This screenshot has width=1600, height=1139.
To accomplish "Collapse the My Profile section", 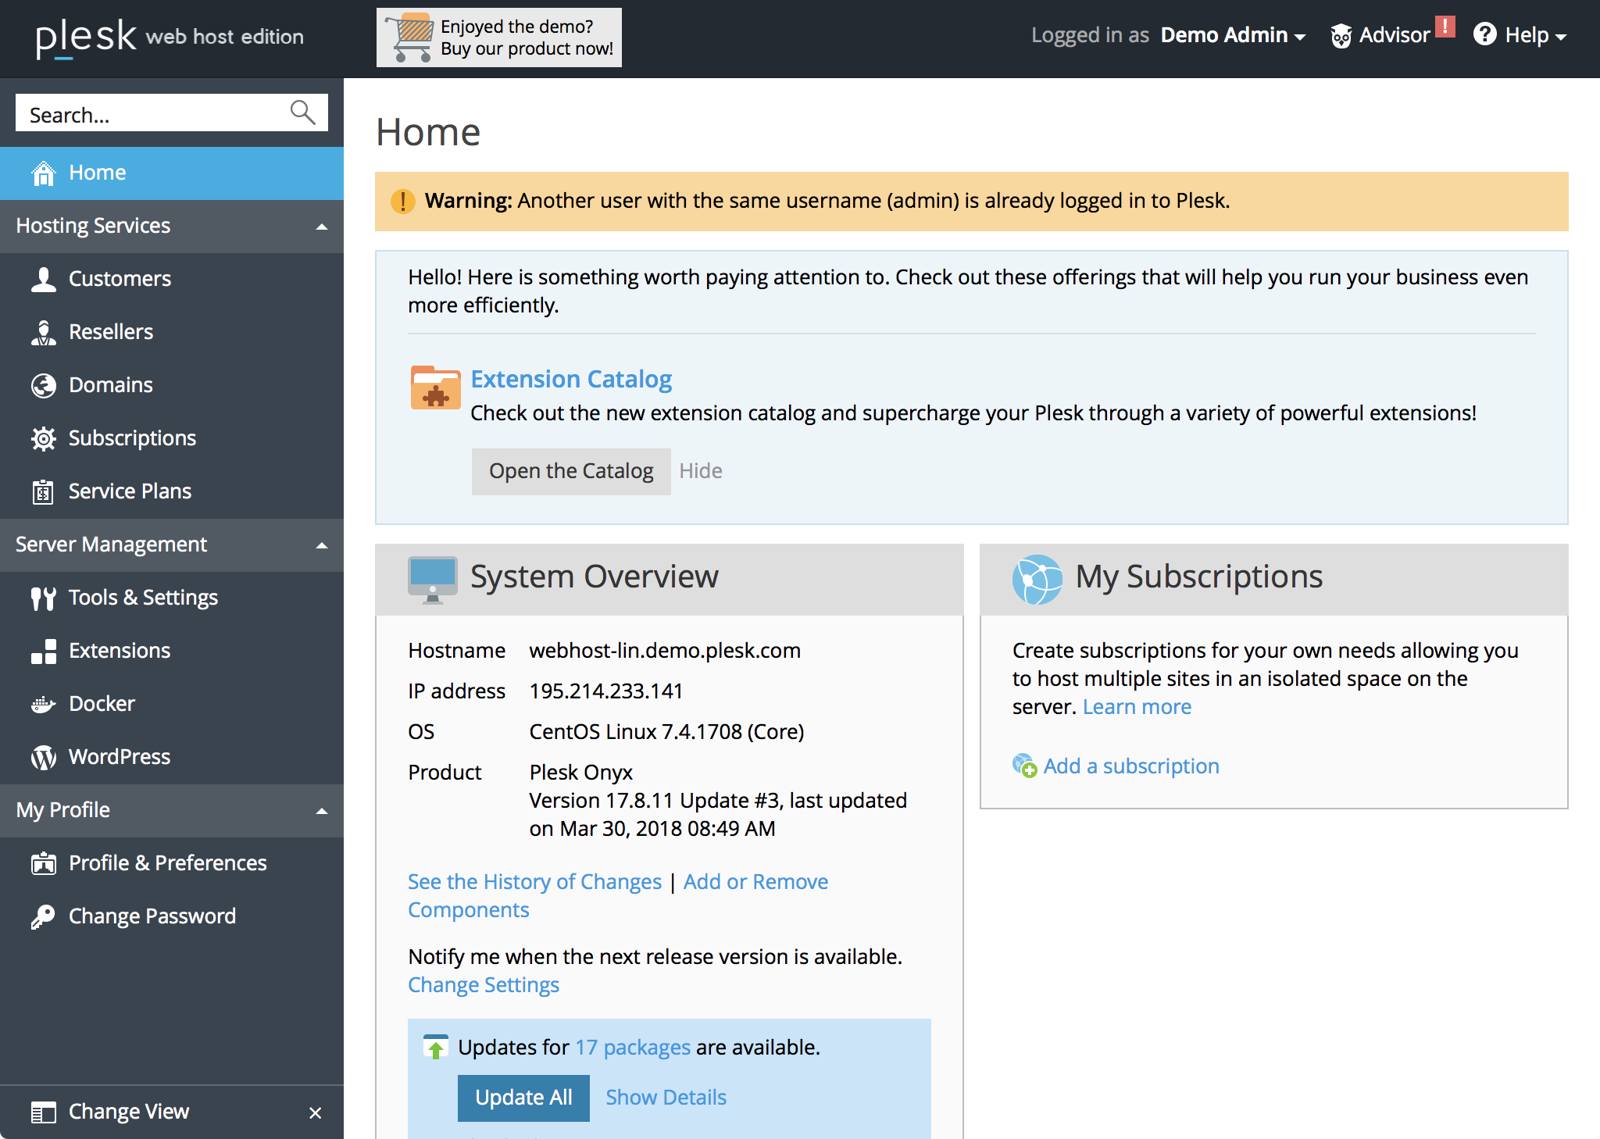I will (321, 811).
